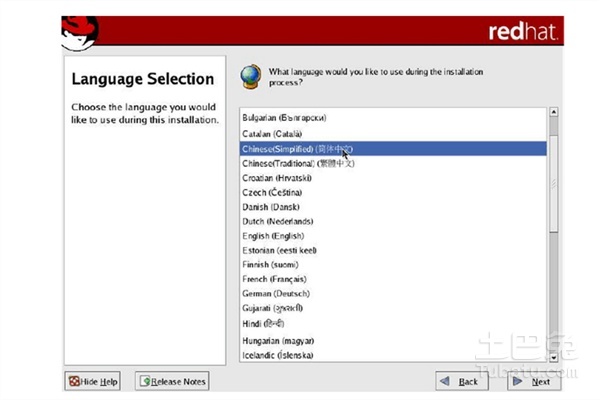This screenshot has height=400, width=600.
Task: Choose Chinese(Traditional) from the list
Action: (x=393, y=163)
